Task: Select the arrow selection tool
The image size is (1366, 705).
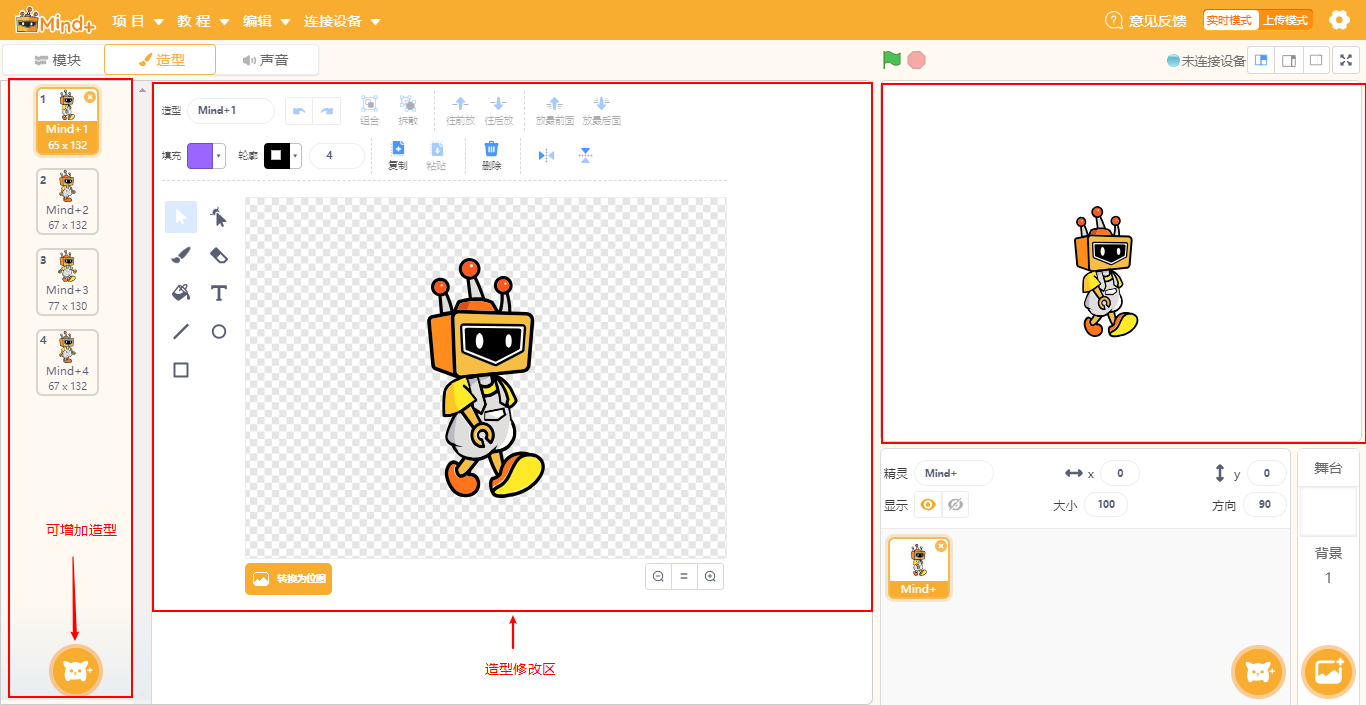Action: [x=181, y=216]
